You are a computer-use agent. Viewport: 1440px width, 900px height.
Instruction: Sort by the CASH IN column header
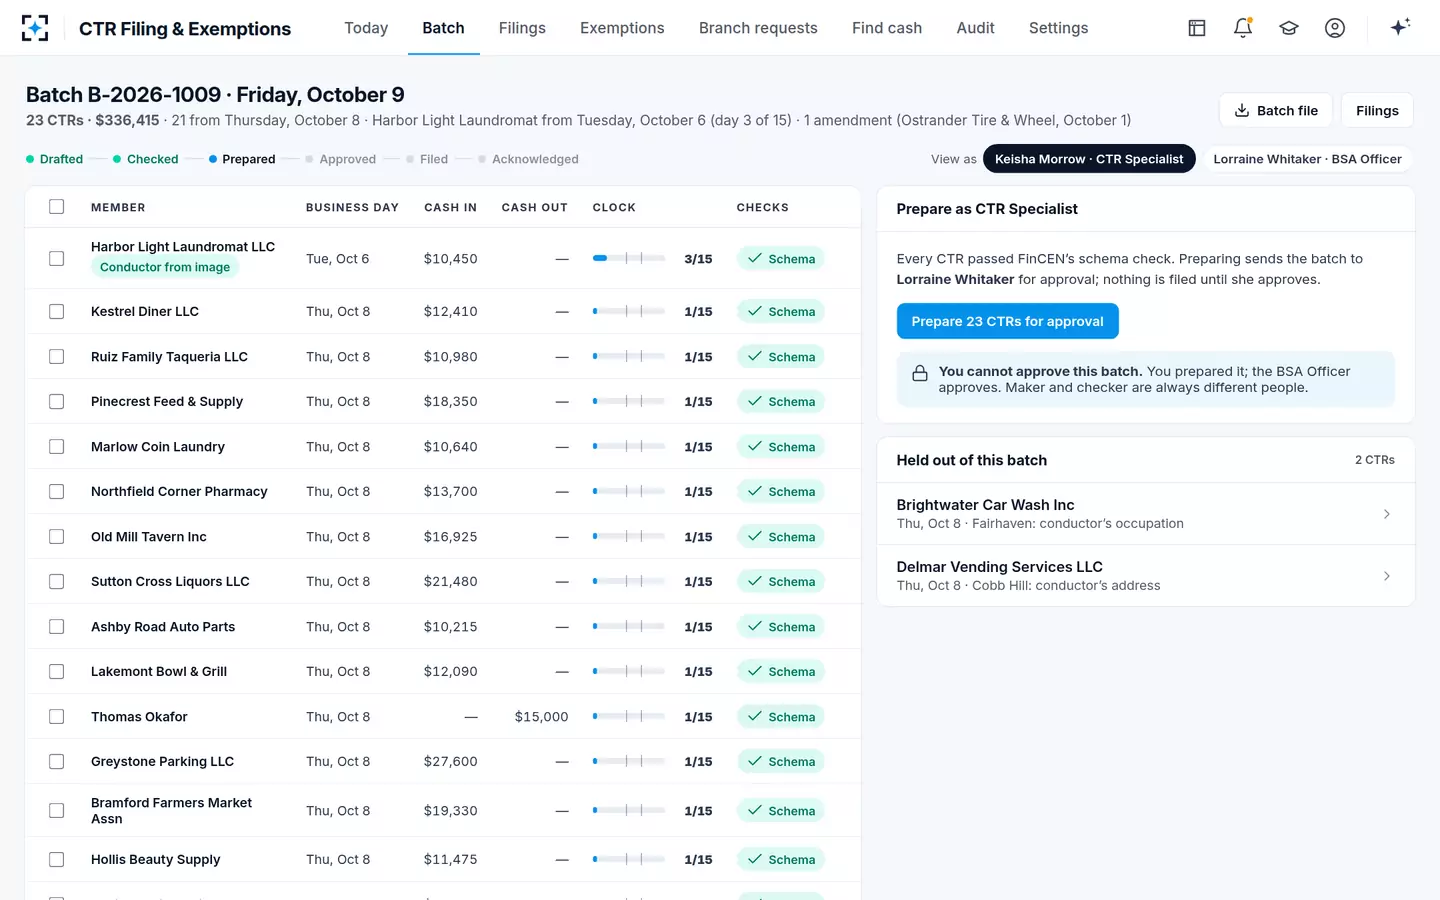pyautogui.click(x=450, y=207)
